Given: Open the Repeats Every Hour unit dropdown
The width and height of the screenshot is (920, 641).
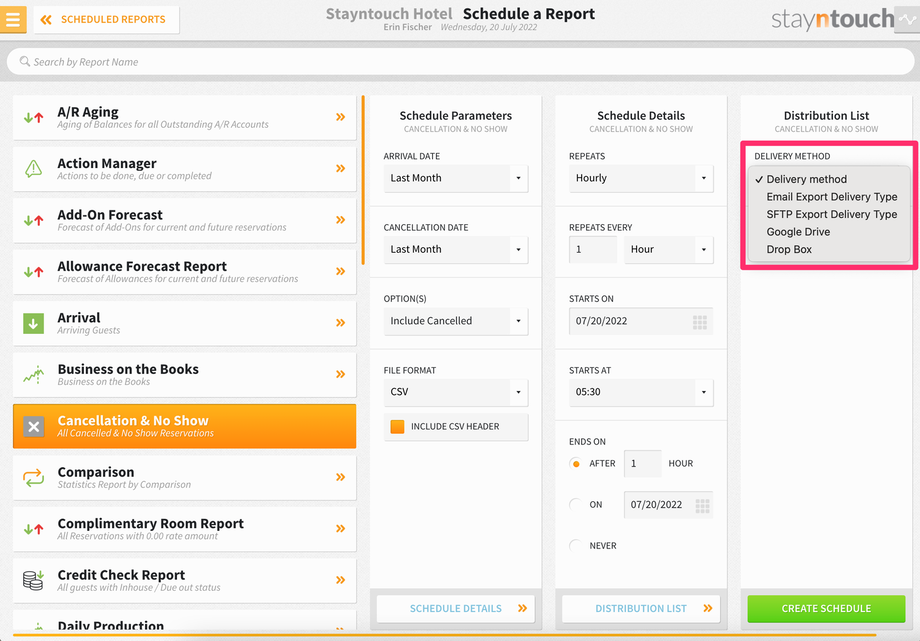Looking at the screenshot, I should (668, 249).
